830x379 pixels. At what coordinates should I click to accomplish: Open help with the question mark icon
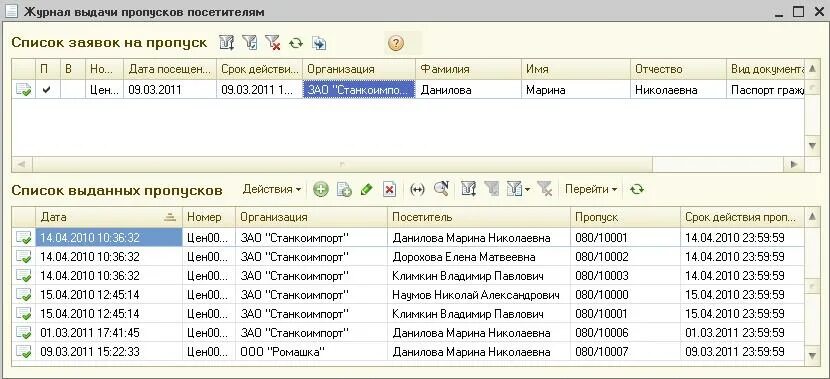point(395,43)
